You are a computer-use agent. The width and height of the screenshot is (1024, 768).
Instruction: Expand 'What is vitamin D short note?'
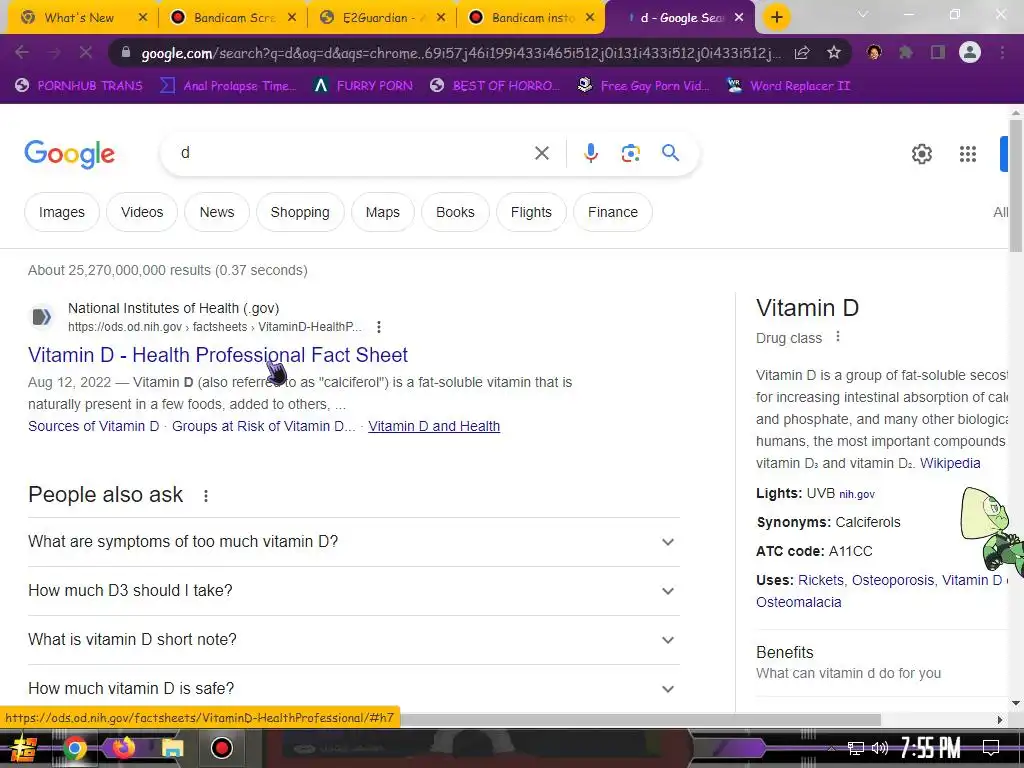[353, 640]
